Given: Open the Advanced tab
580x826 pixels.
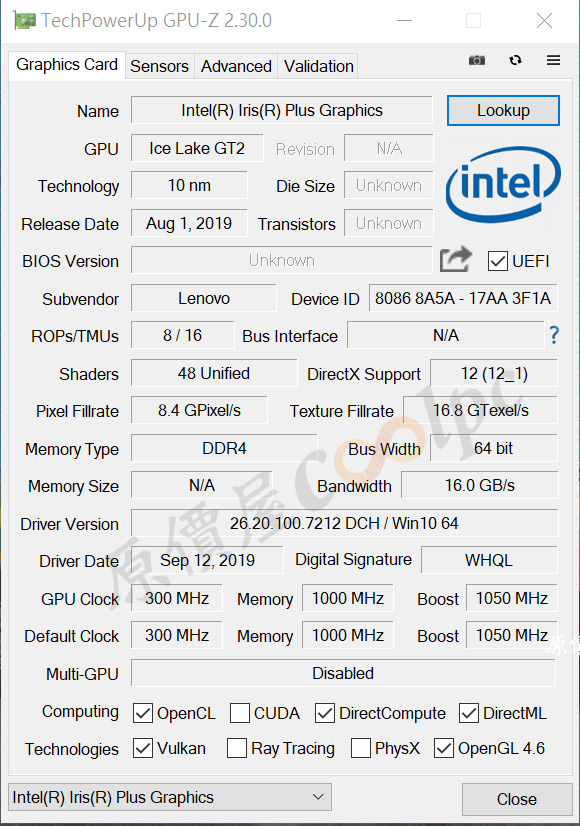Looking at the screenshot, I should click(236, 66).
